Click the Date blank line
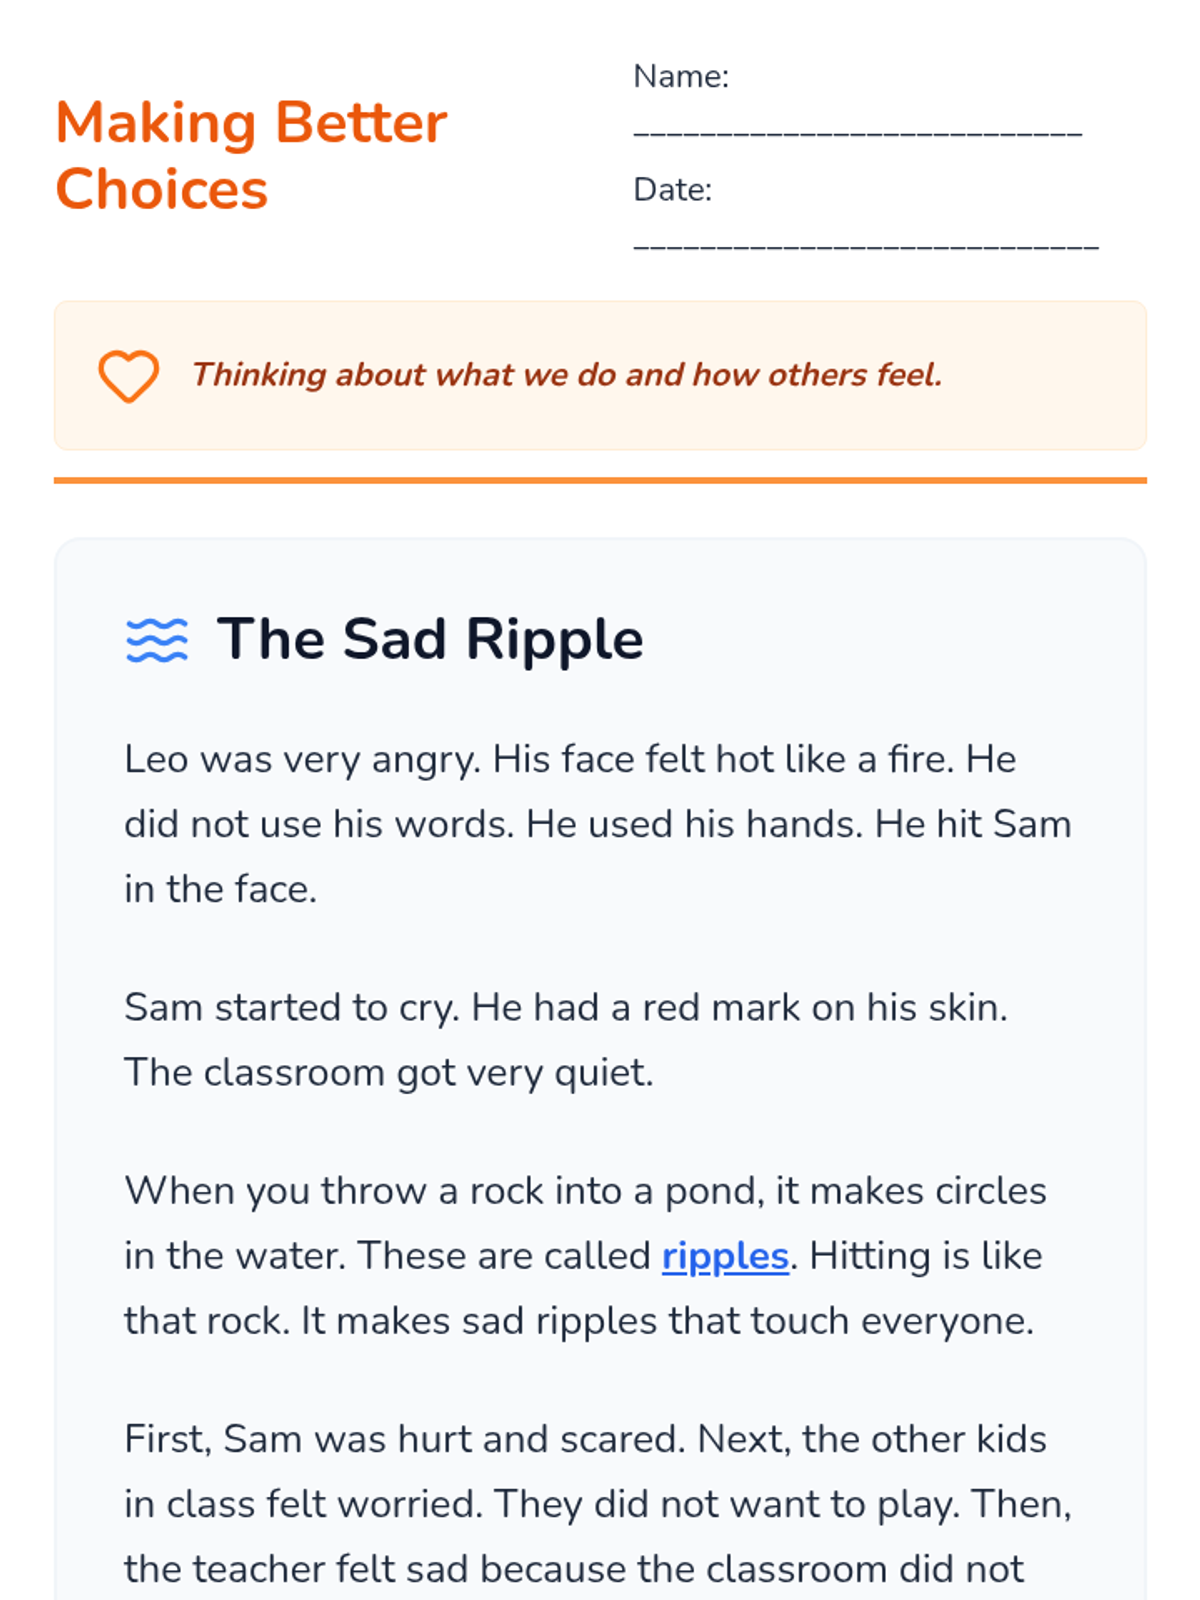This screenshot has height=1600, width=1200. (x=866, y=245)
